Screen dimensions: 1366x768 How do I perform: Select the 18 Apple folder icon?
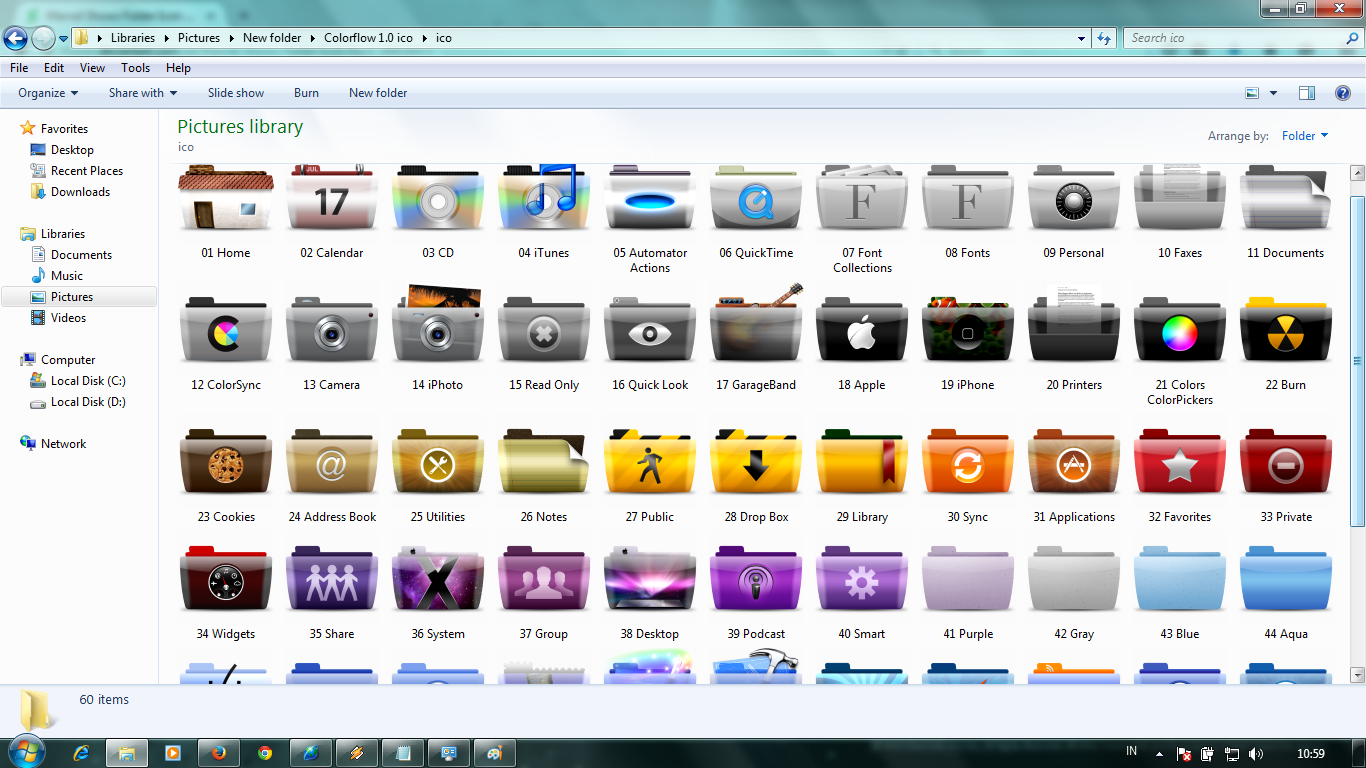(x=862, y=331)
